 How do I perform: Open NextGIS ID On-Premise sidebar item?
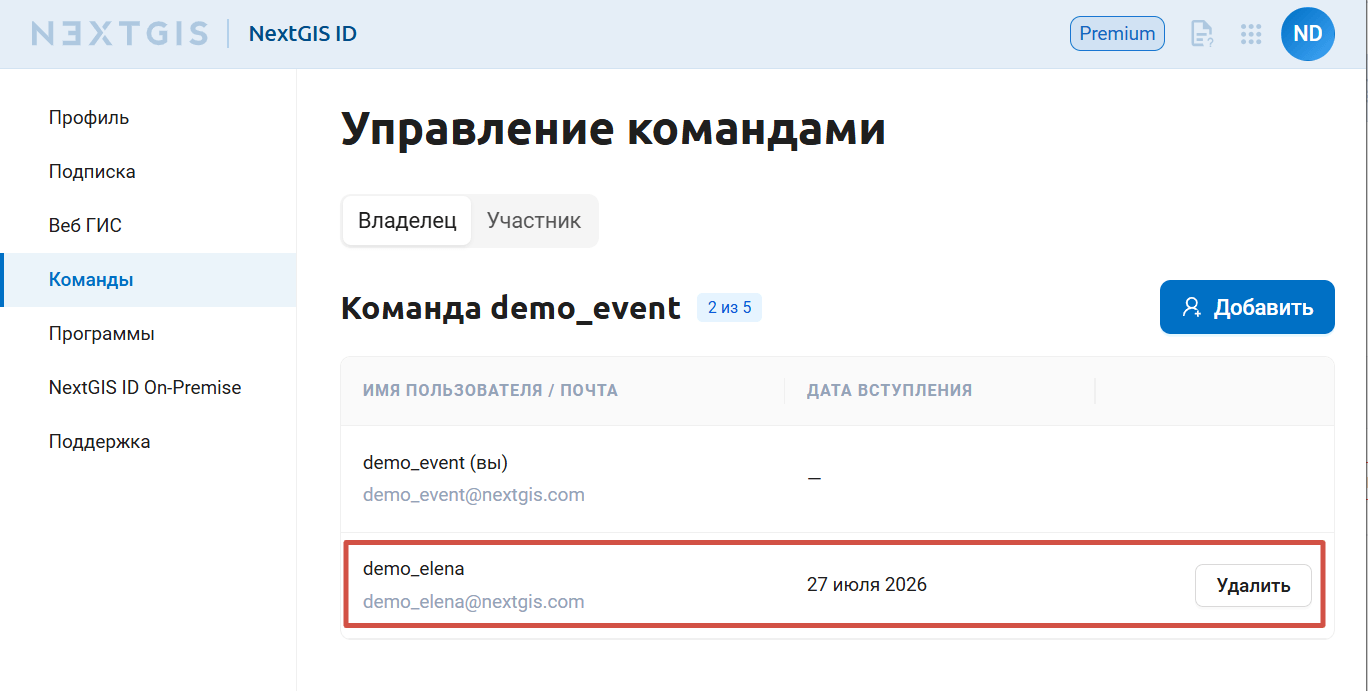point(148,388)
